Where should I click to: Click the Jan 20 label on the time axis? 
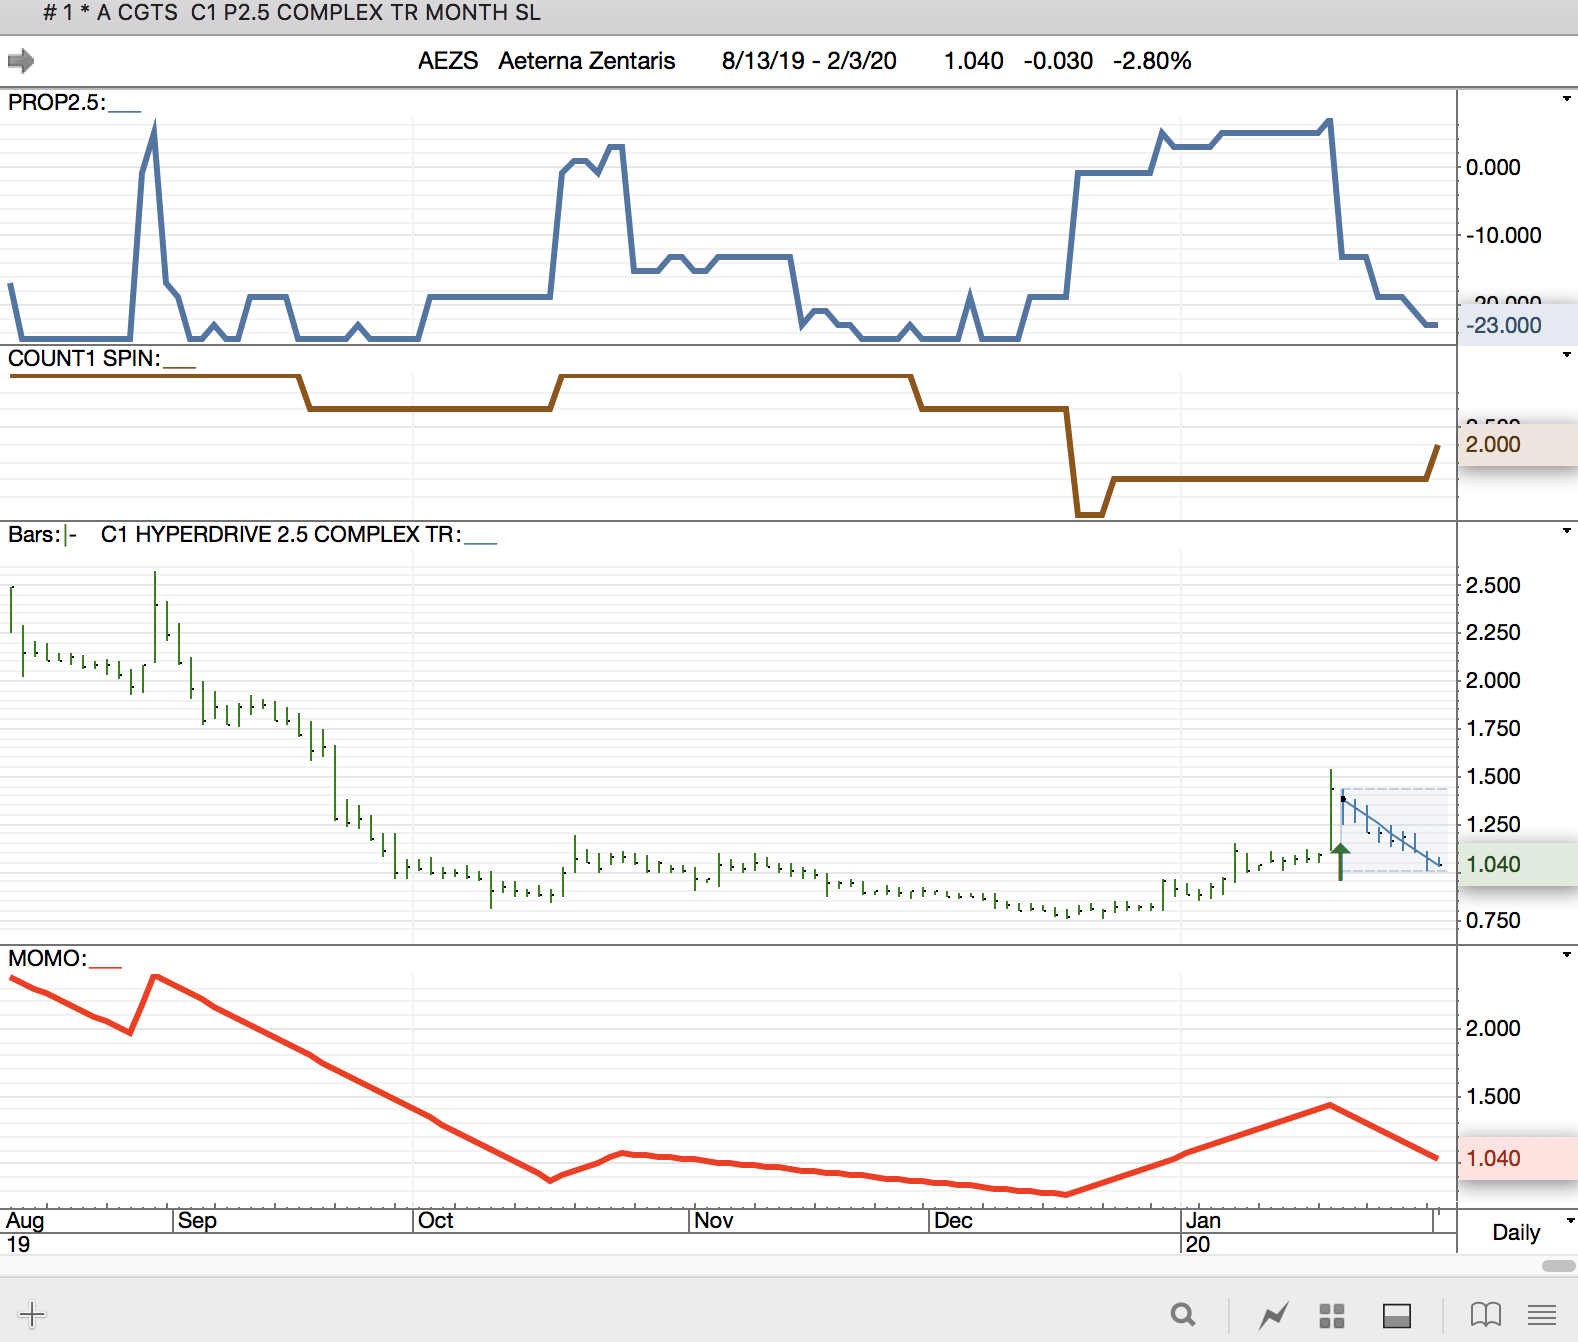coord(1203,1232)
